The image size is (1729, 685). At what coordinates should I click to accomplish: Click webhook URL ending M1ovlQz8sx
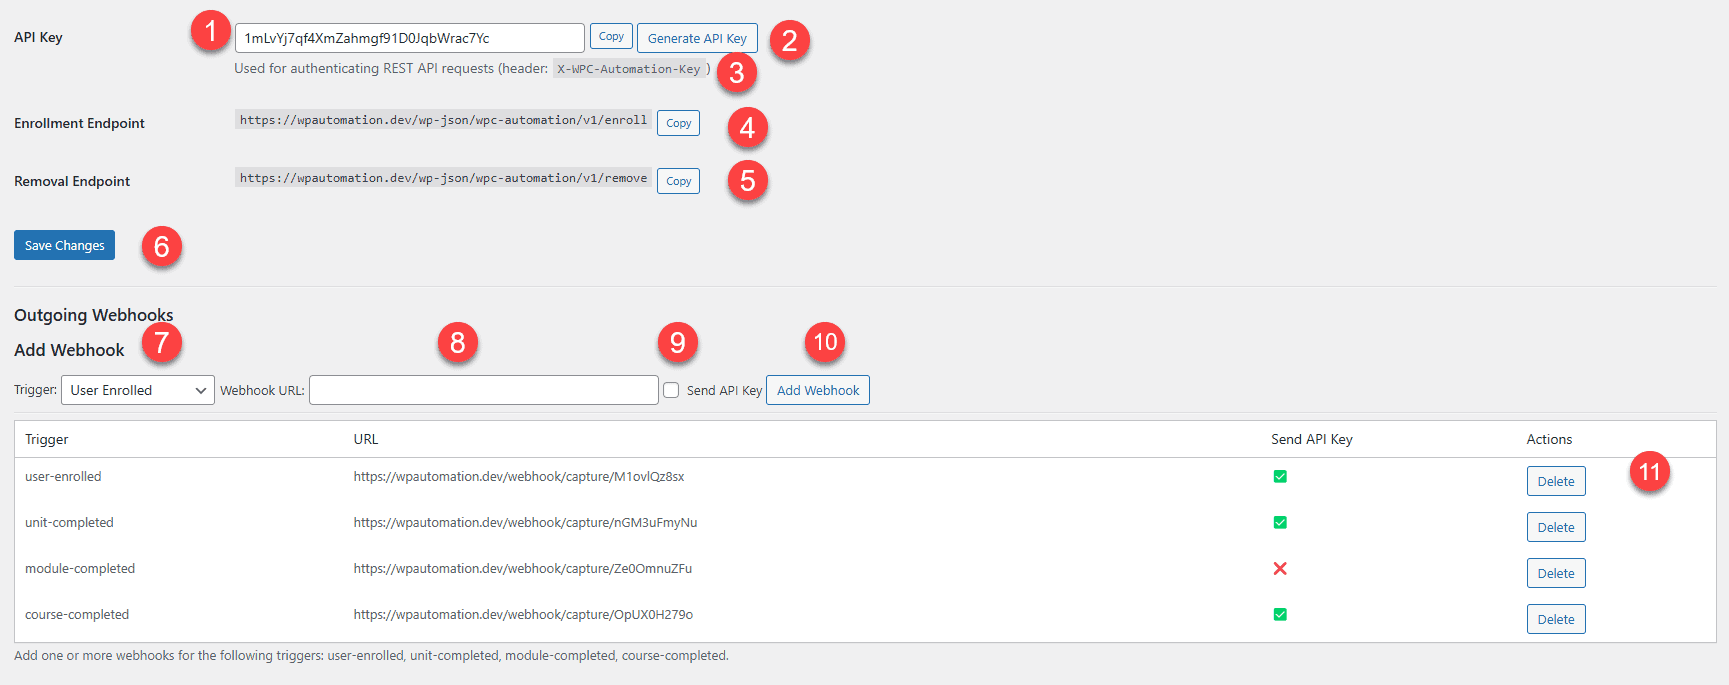tap(519, 477)
